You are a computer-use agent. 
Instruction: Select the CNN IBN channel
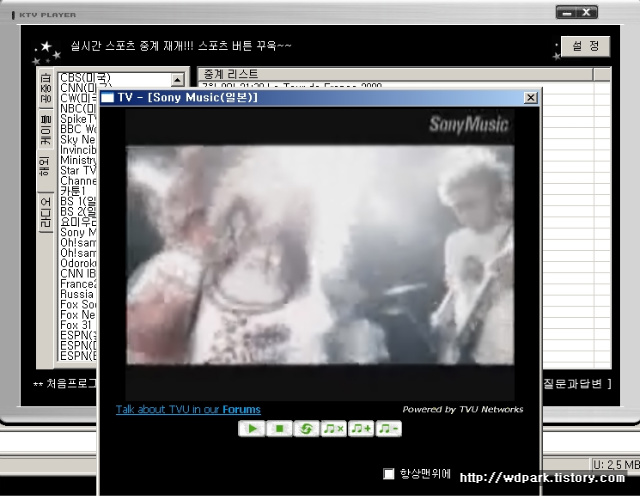pos(78,274)
